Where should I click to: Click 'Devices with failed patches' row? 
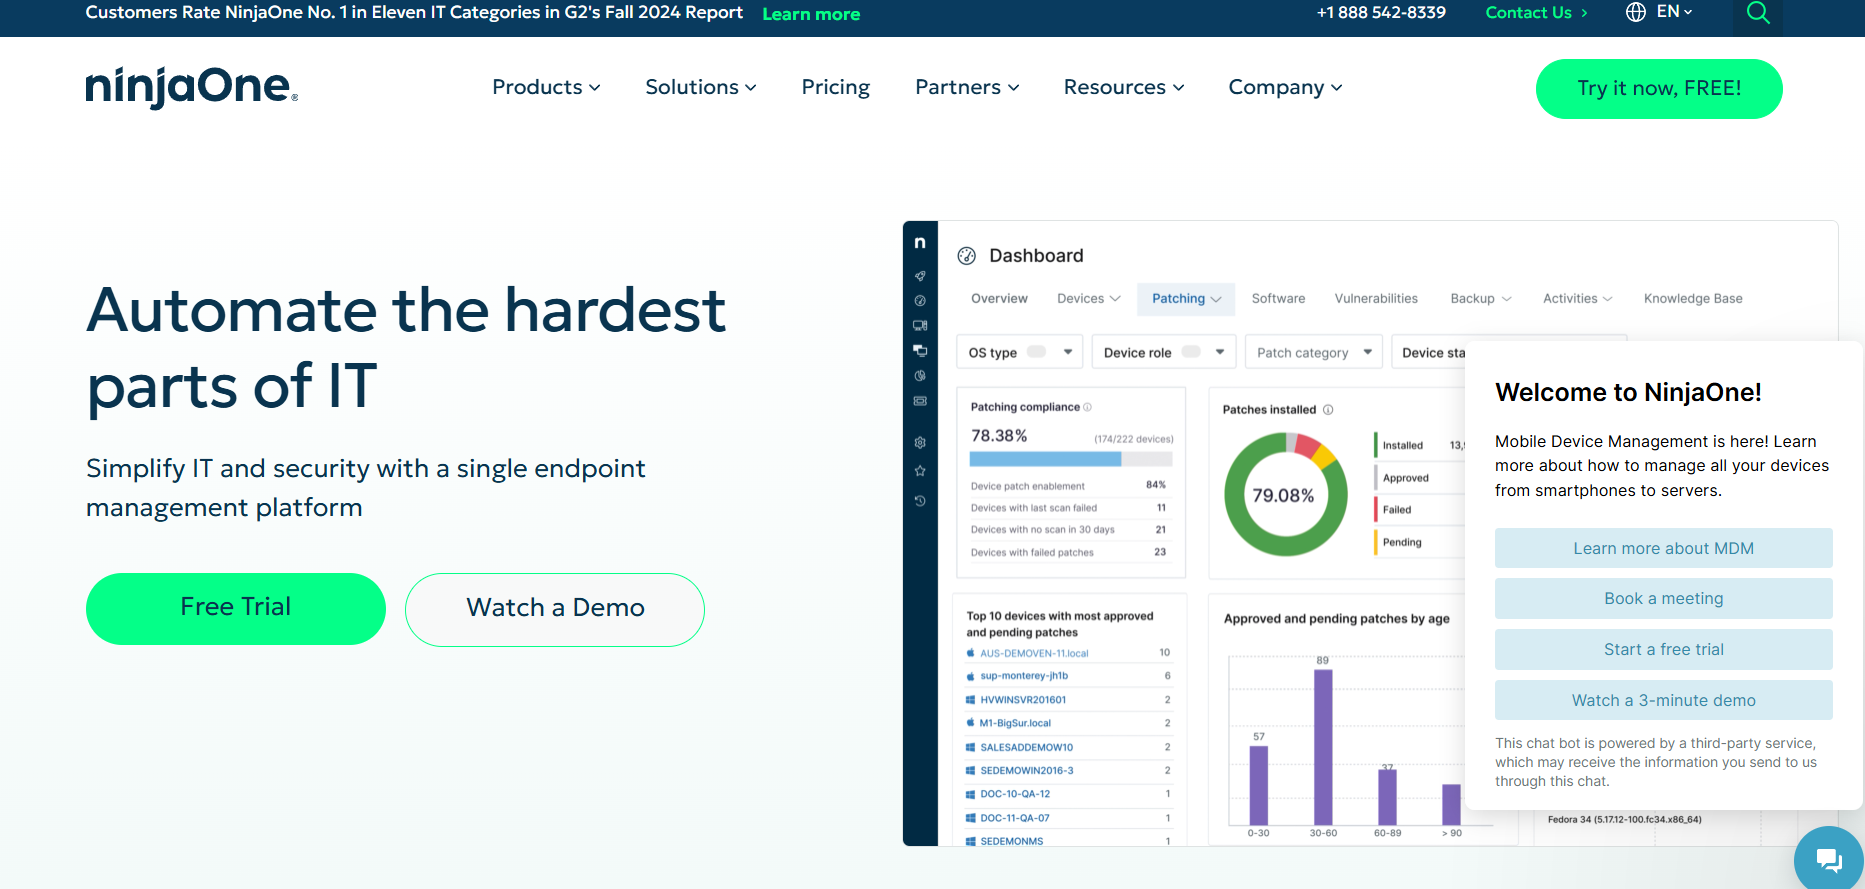click(x=1068, y=552)
